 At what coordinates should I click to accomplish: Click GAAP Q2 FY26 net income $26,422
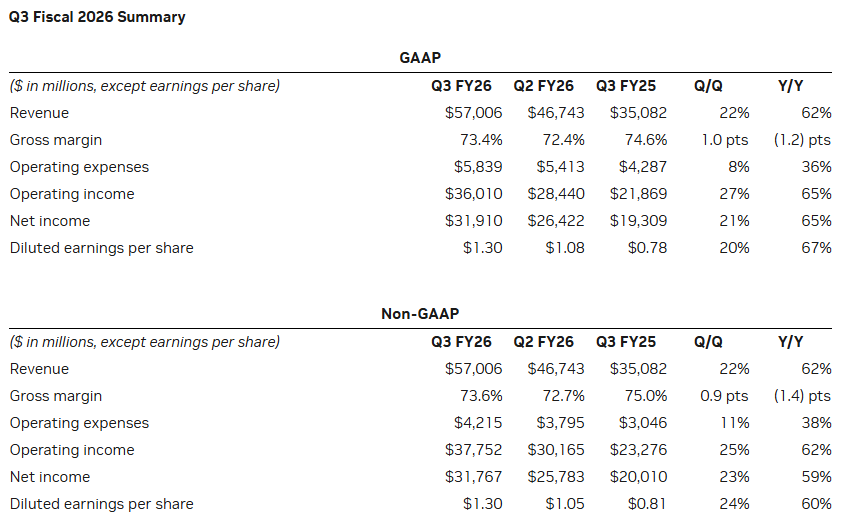pos(556,221)
